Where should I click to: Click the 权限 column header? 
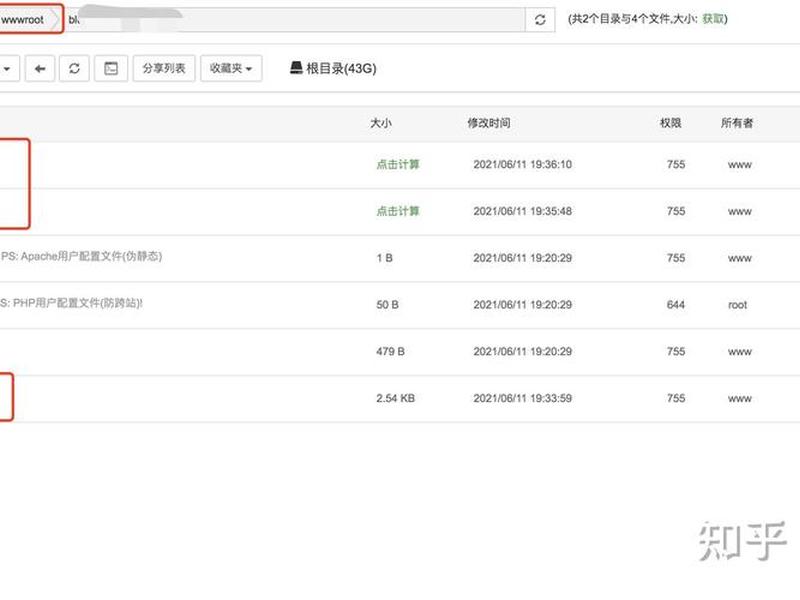click(670, 123)
